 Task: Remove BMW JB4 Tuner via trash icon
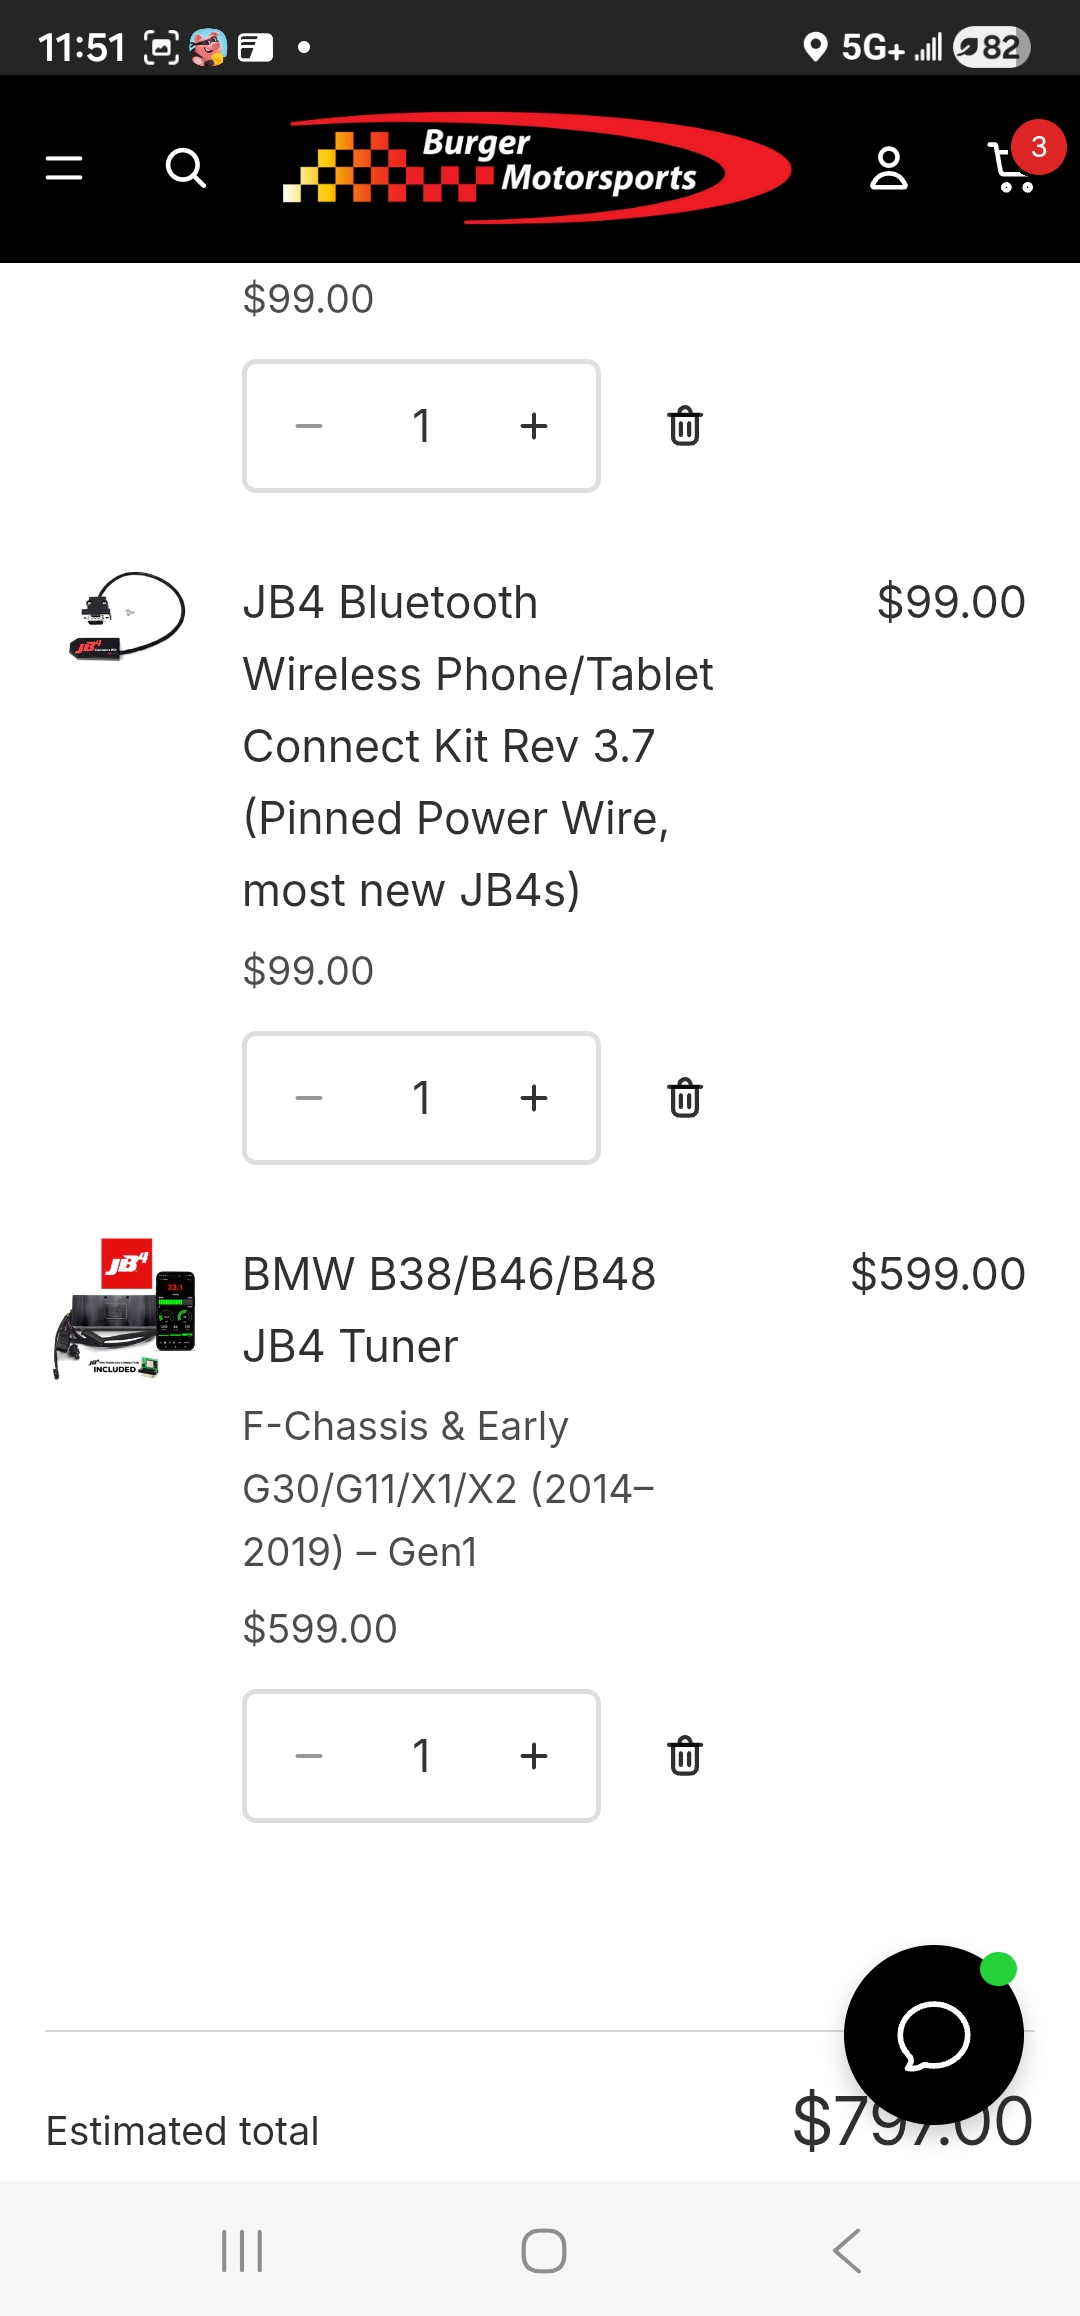[685, 1756]
